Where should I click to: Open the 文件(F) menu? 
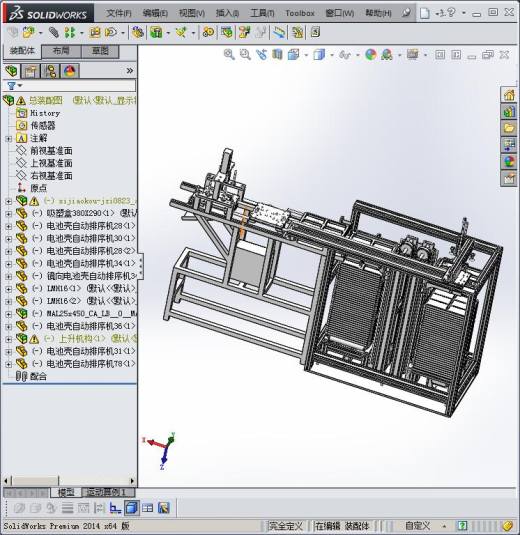(x=119, y=13)
